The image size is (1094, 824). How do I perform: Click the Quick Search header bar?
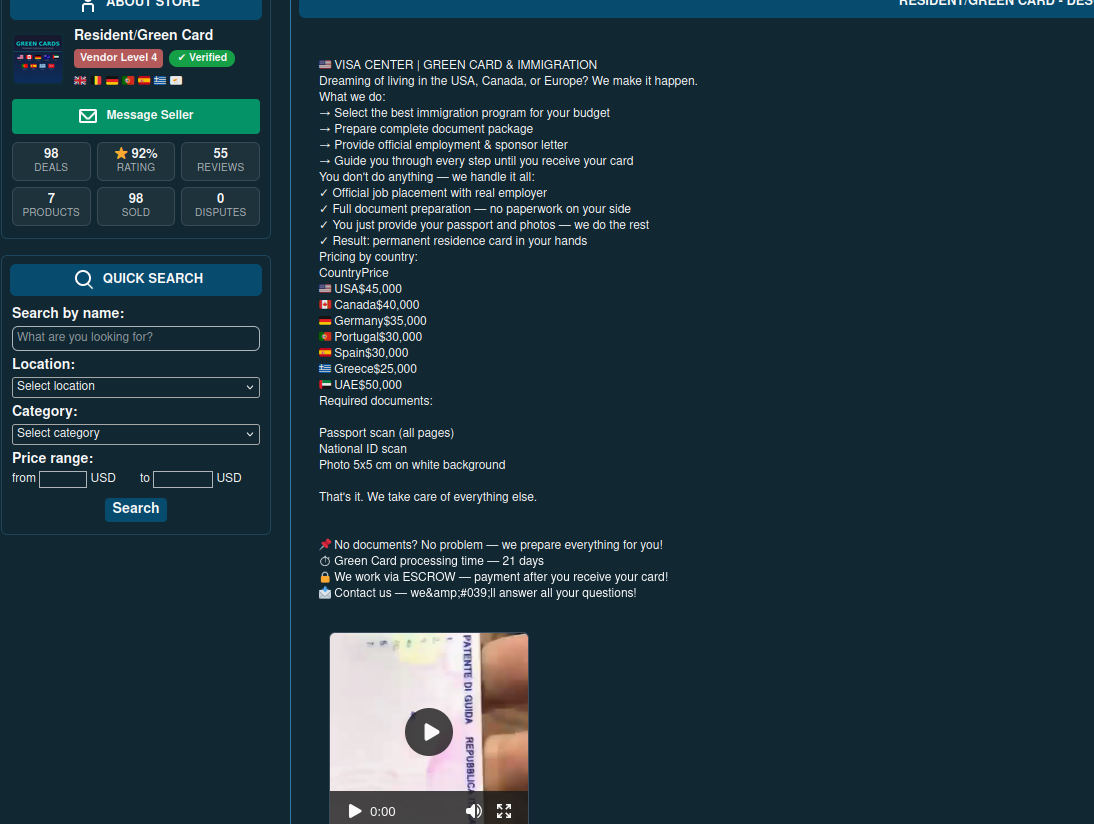pos(136,279)
